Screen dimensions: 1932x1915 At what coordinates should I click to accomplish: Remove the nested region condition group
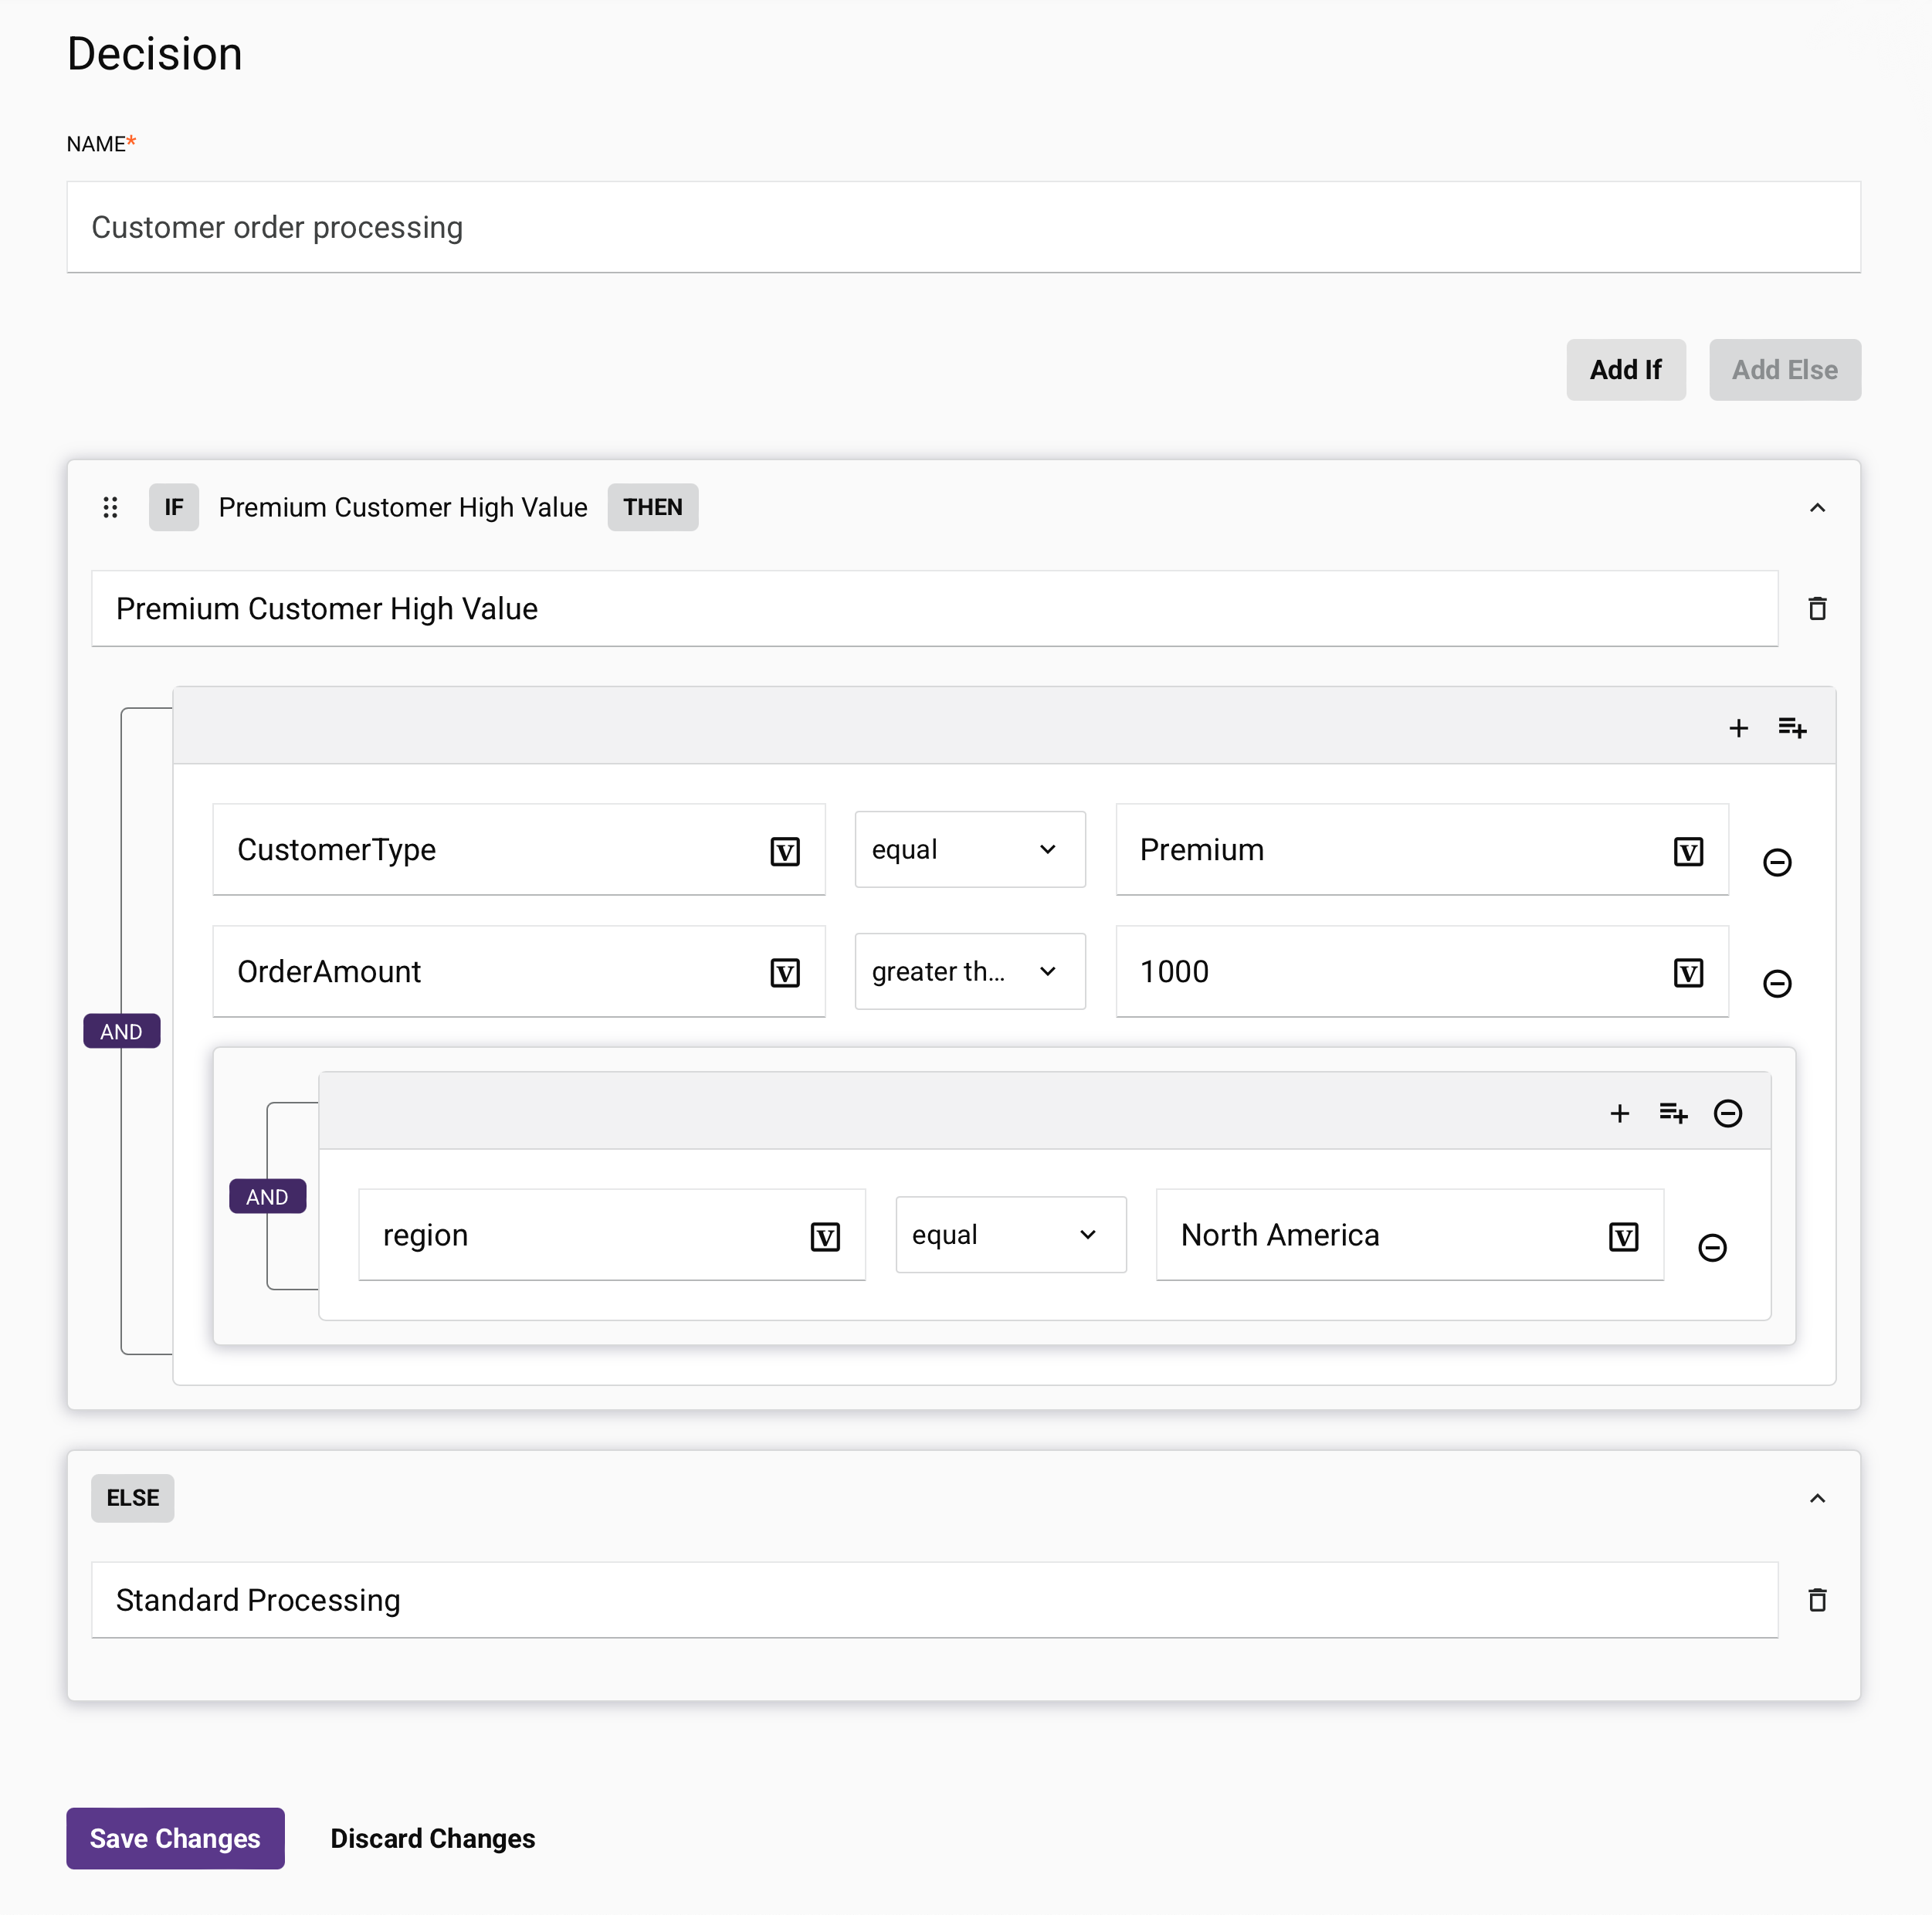coord(1728,1112)
